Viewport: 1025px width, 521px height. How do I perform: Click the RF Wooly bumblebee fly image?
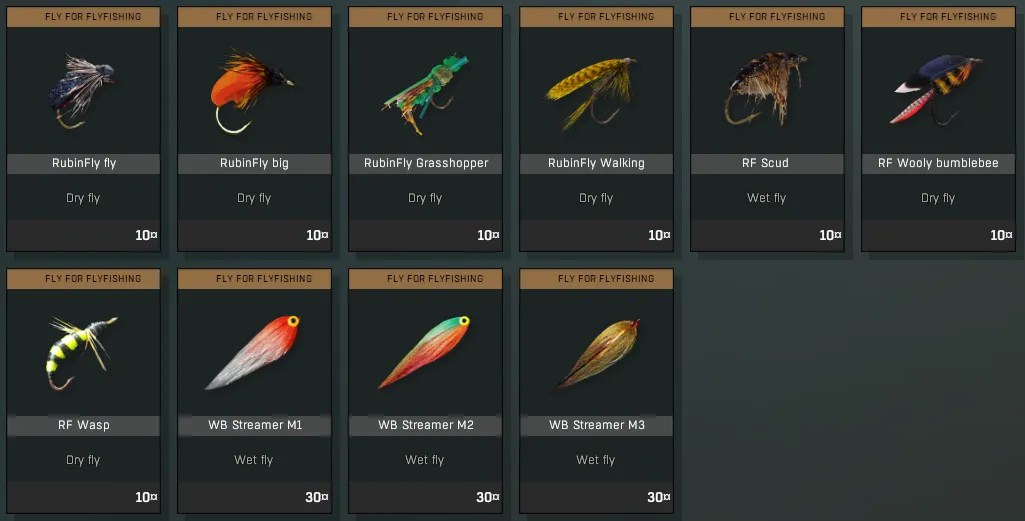(936, 90)
